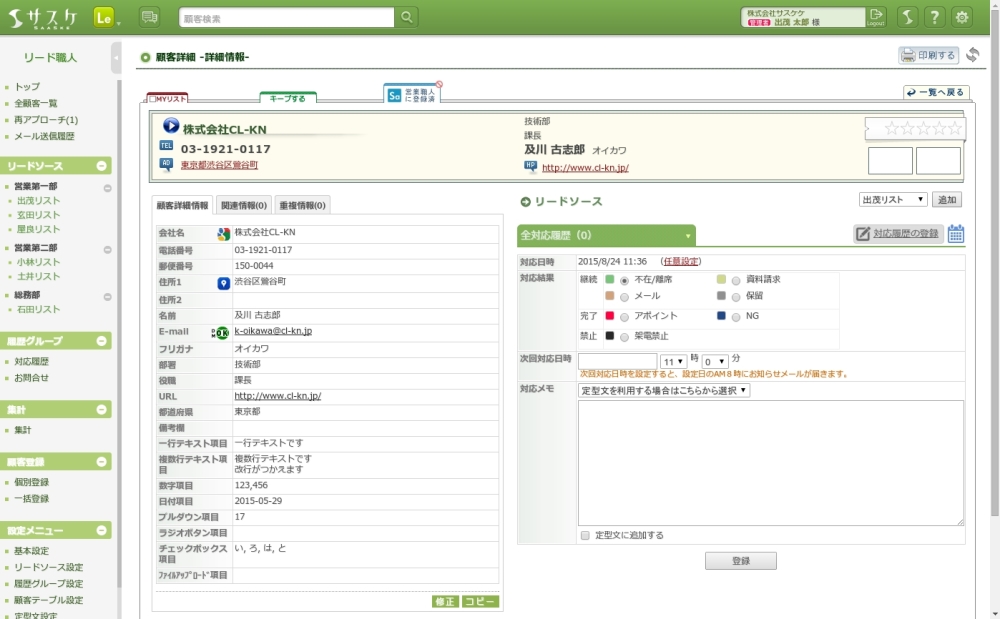This screenshot has width=1000, height=619.
Task: Open the 出茂リスト dropdown
Action: click(893, 200)
